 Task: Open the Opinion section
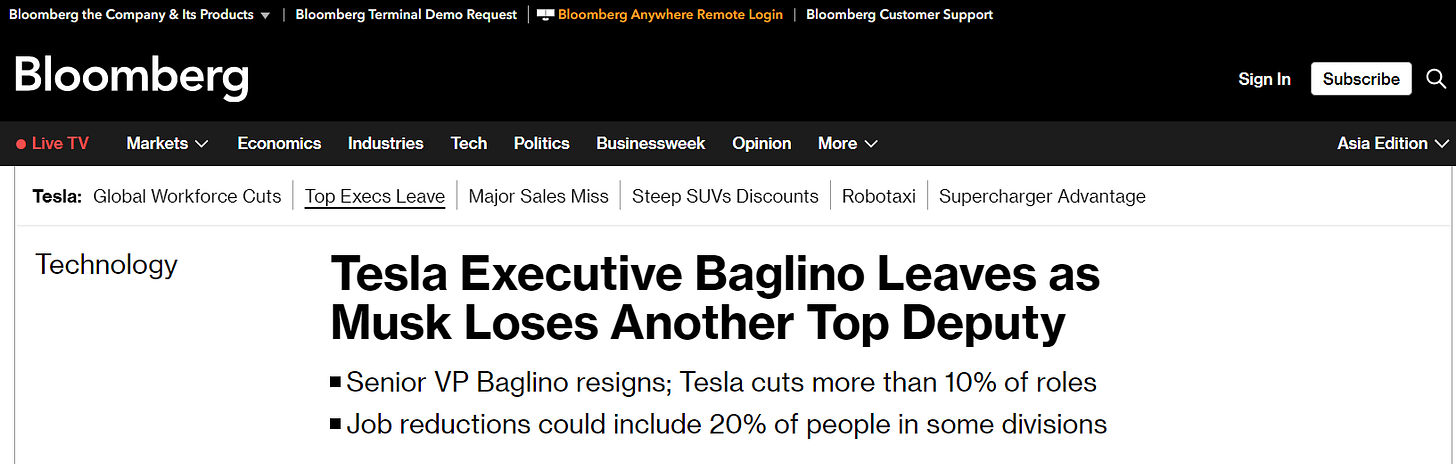(x=761, y=143)
